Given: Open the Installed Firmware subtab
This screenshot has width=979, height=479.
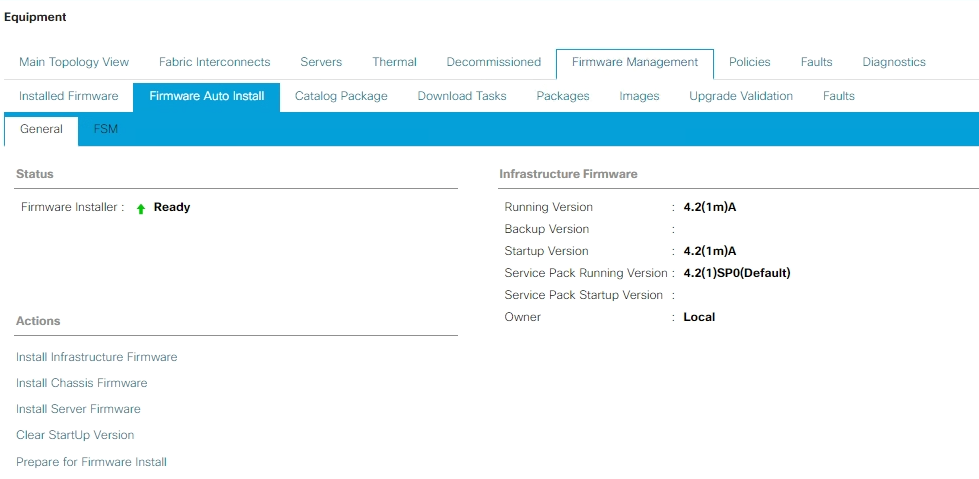Looking at the screenshot, I should [69, 96].
